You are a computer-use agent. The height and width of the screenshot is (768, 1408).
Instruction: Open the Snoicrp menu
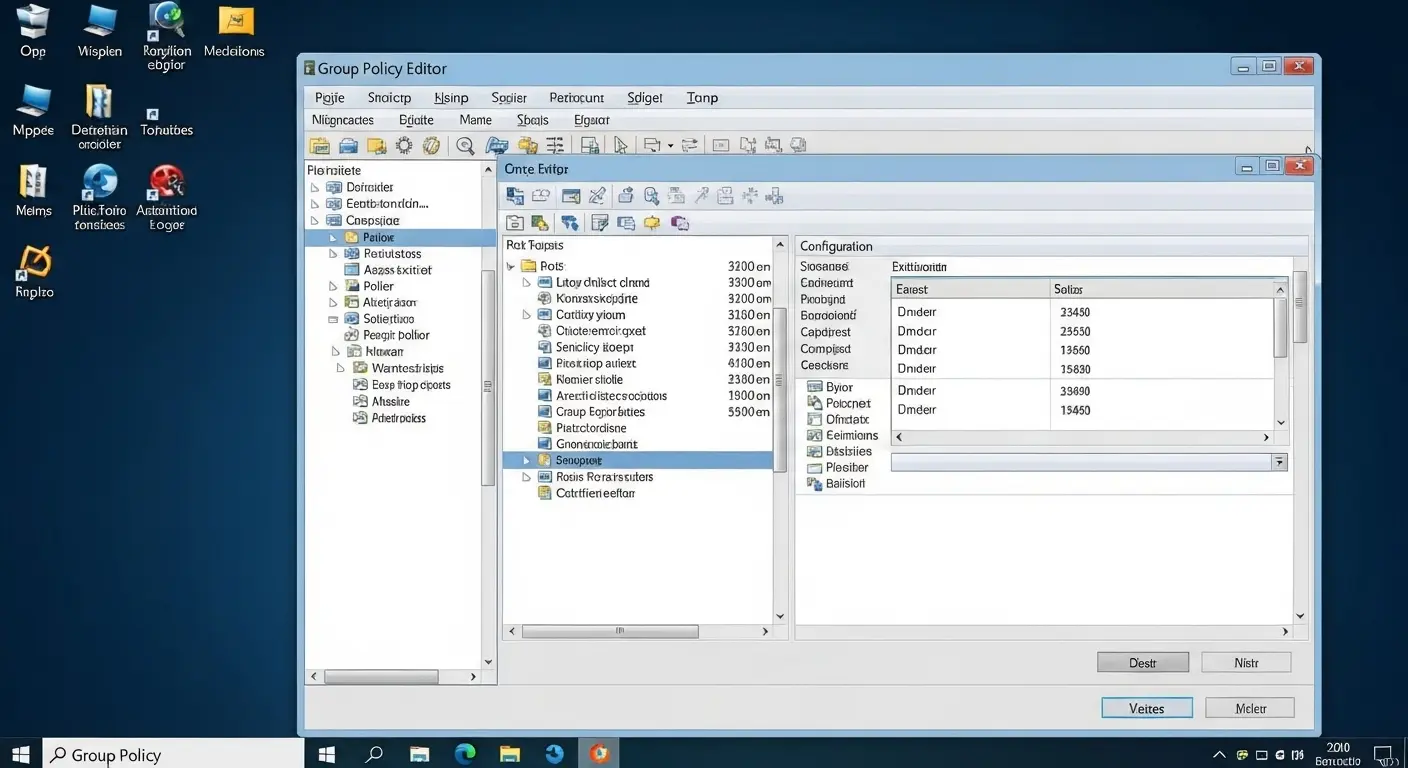tap(389, 98)
